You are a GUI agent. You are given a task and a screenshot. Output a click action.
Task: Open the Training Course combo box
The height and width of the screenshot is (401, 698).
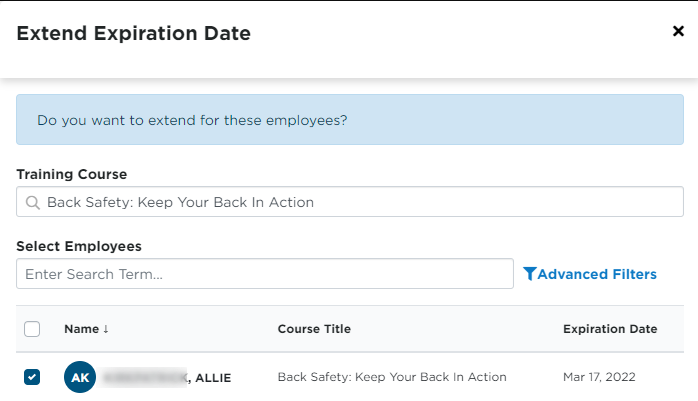click(350, 202)
